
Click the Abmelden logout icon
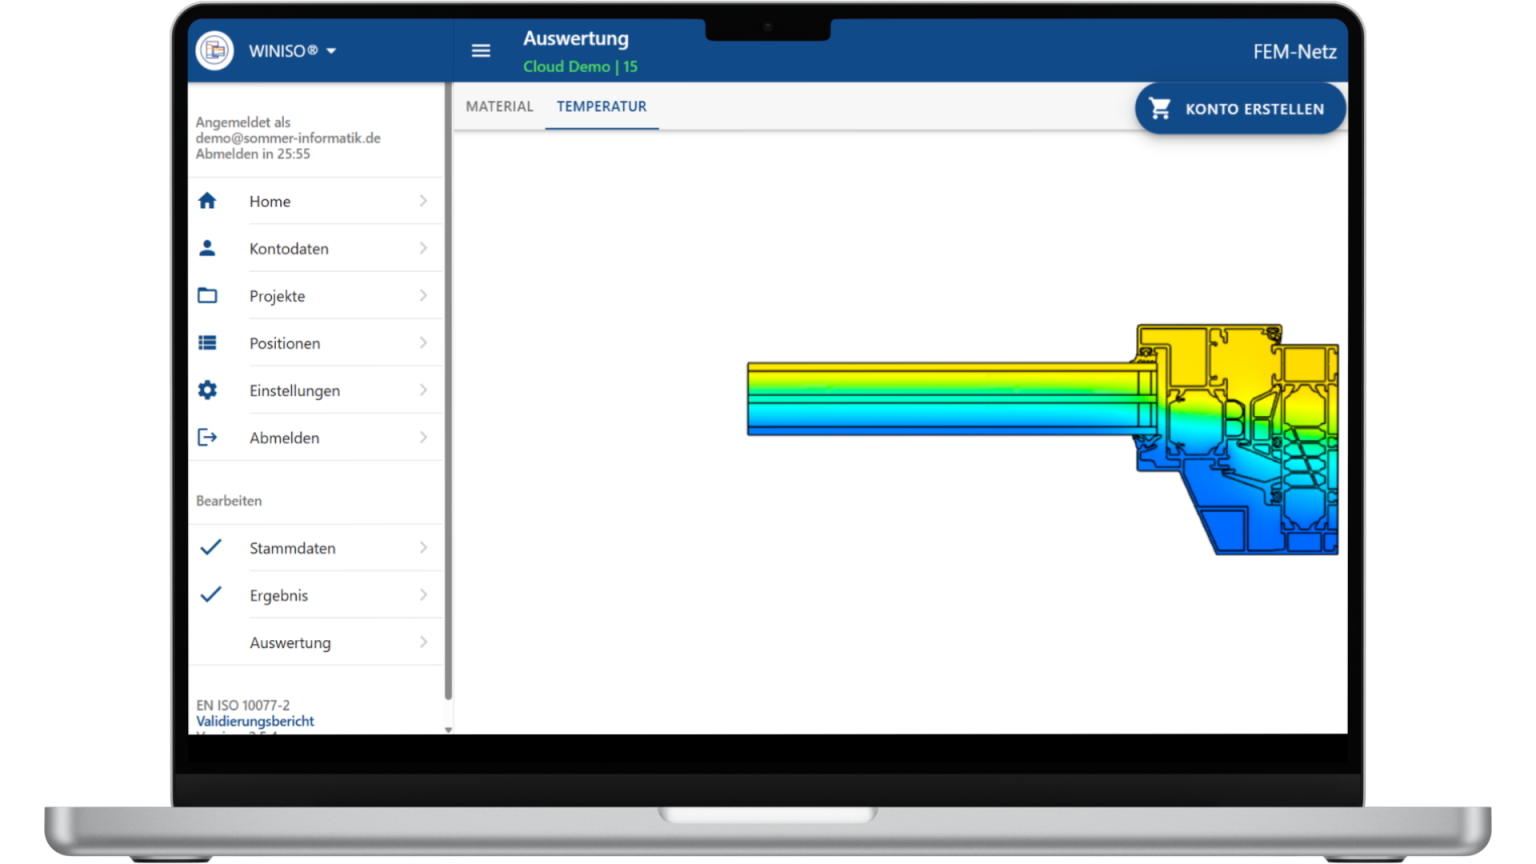[207, 437]
